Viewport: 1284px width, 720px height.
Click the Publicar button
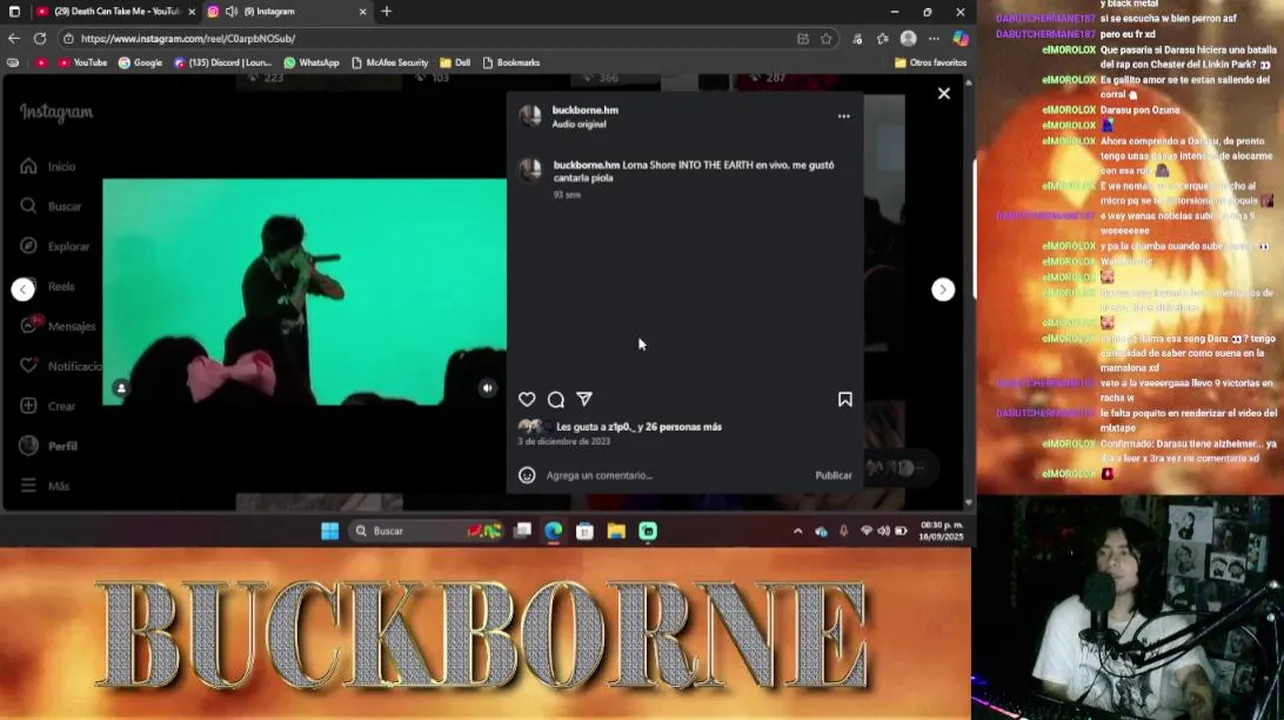point(833,475)
